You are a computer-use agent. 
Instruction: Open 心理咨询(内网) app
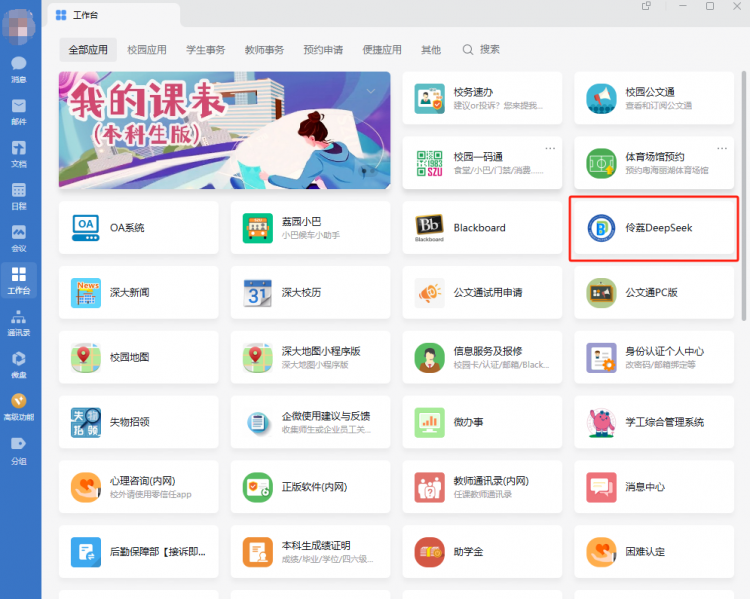click(x=139, y=487)
